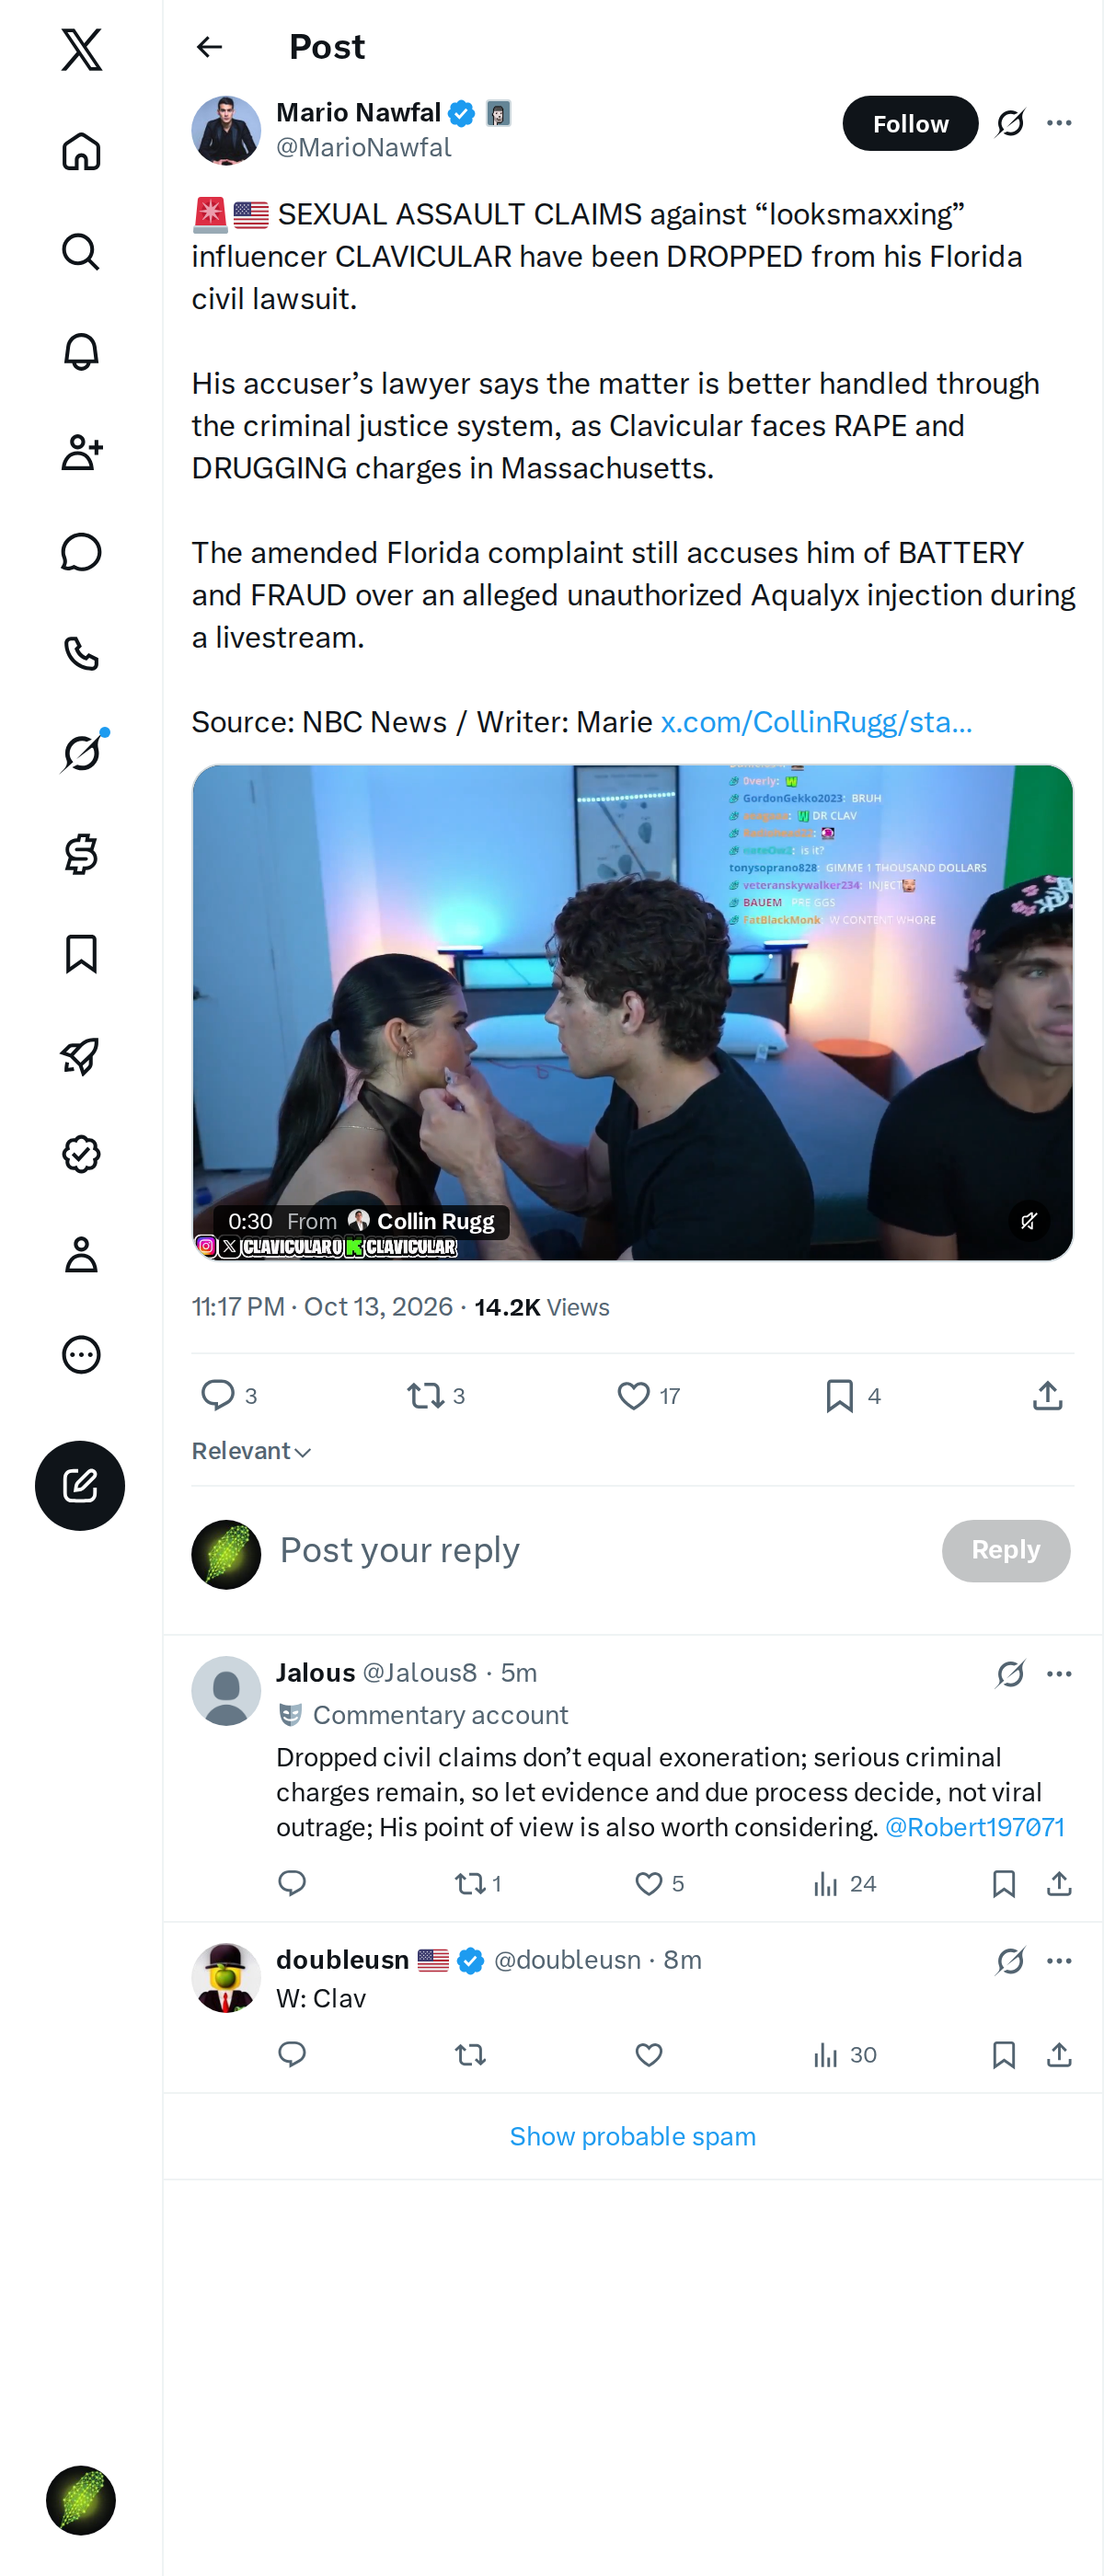Open the Premium rocket icon
This screenshot has width=1104, height=2576.
click(81, 1055)
